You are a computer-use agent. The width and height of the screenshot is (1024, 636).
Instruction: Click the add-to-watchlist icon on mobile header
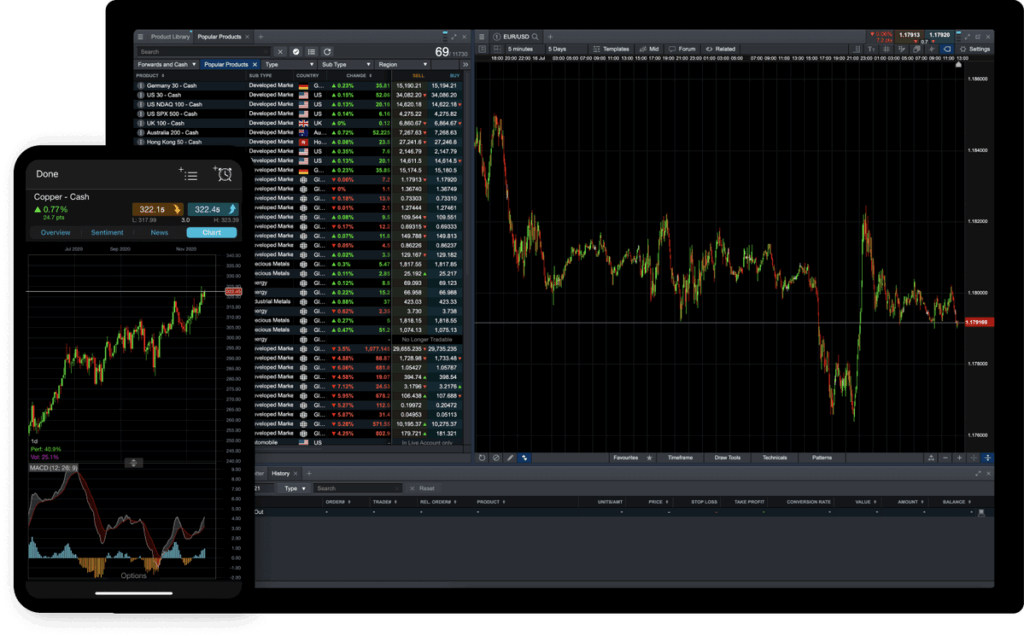click(x=188, y=174)
